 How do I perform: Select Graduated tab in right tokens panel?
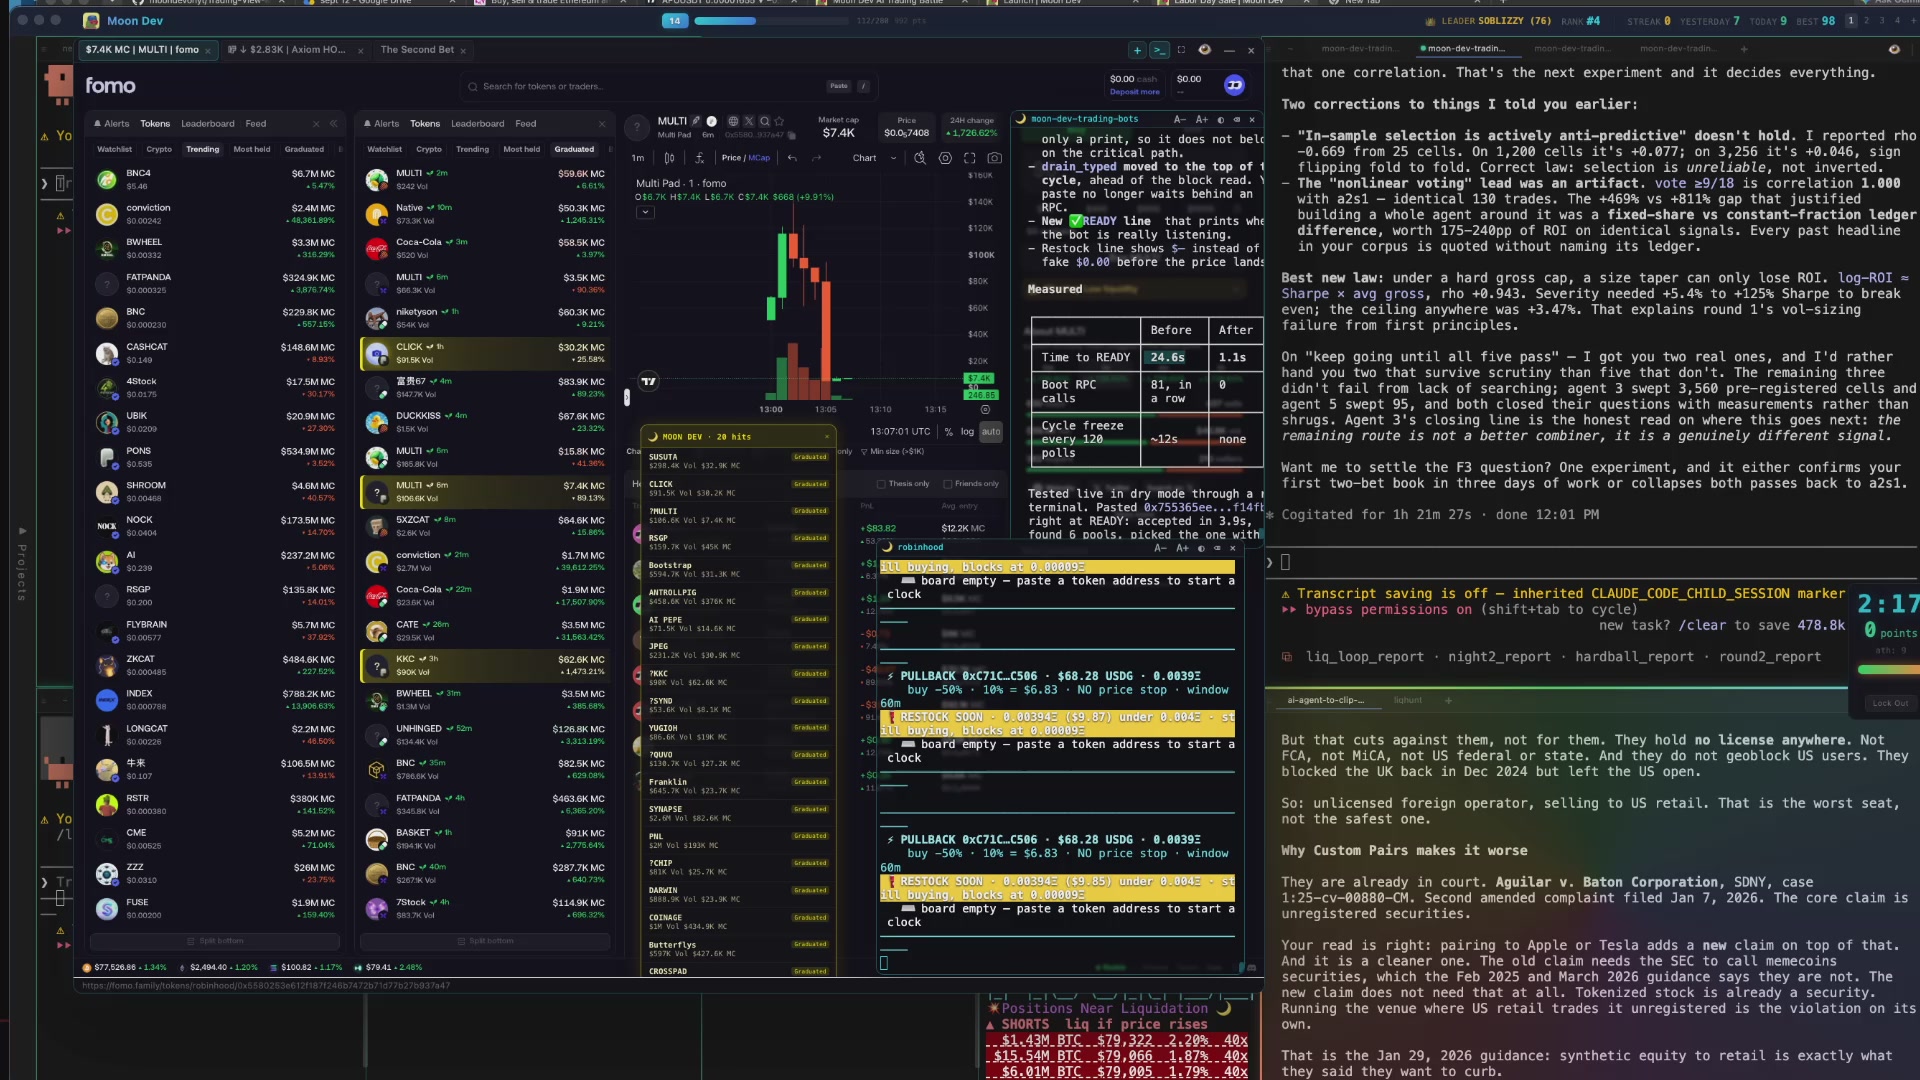(x=574, y=149)
